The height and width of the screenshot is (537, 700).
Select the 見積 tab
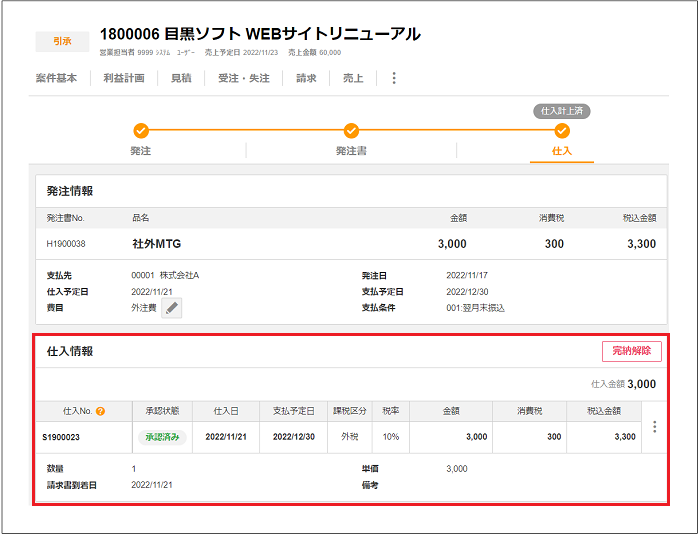(x=181, y=78)
